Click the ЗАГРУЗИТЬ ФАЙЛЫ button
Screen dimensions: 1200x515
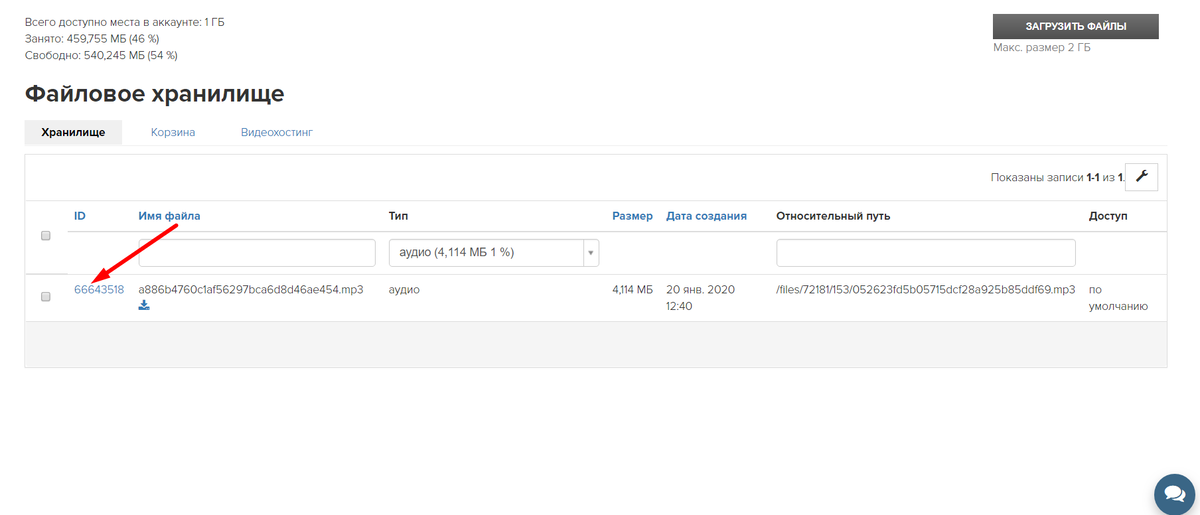(x=1076, y=26)
